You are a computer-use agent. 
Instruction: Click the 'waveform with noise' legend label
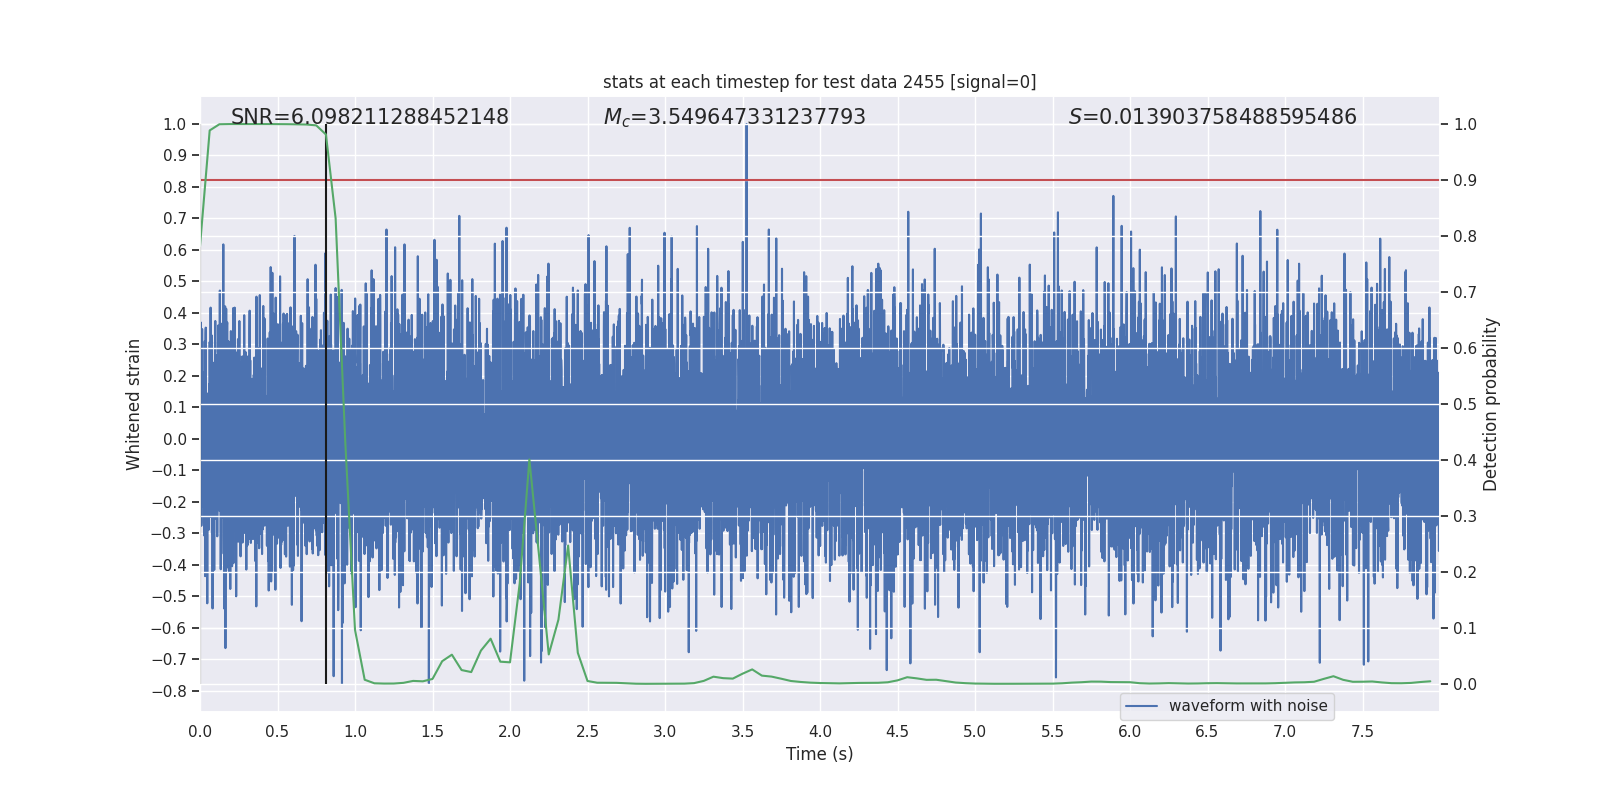[1247, 706]
